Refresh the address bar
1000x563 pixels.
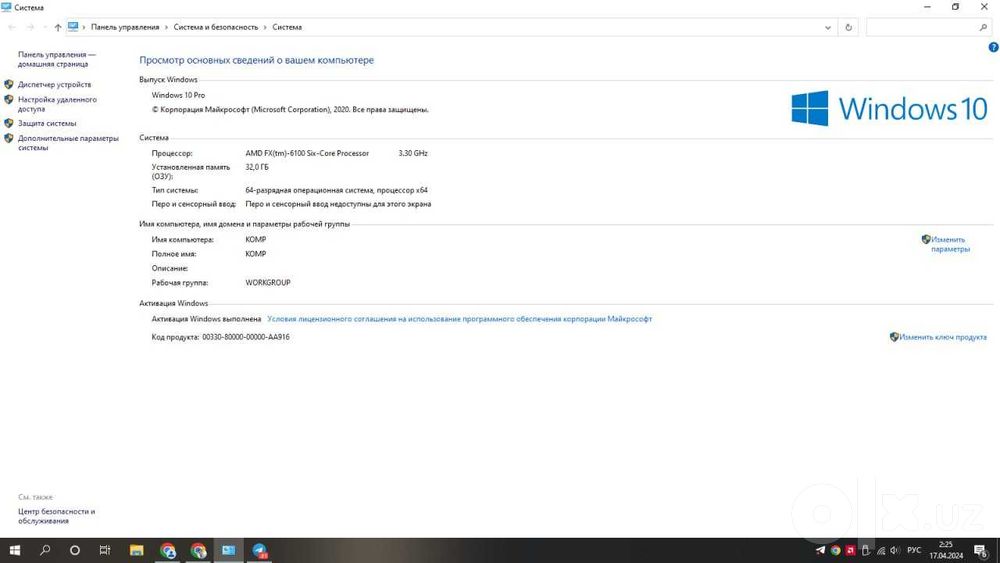(848, 27)
